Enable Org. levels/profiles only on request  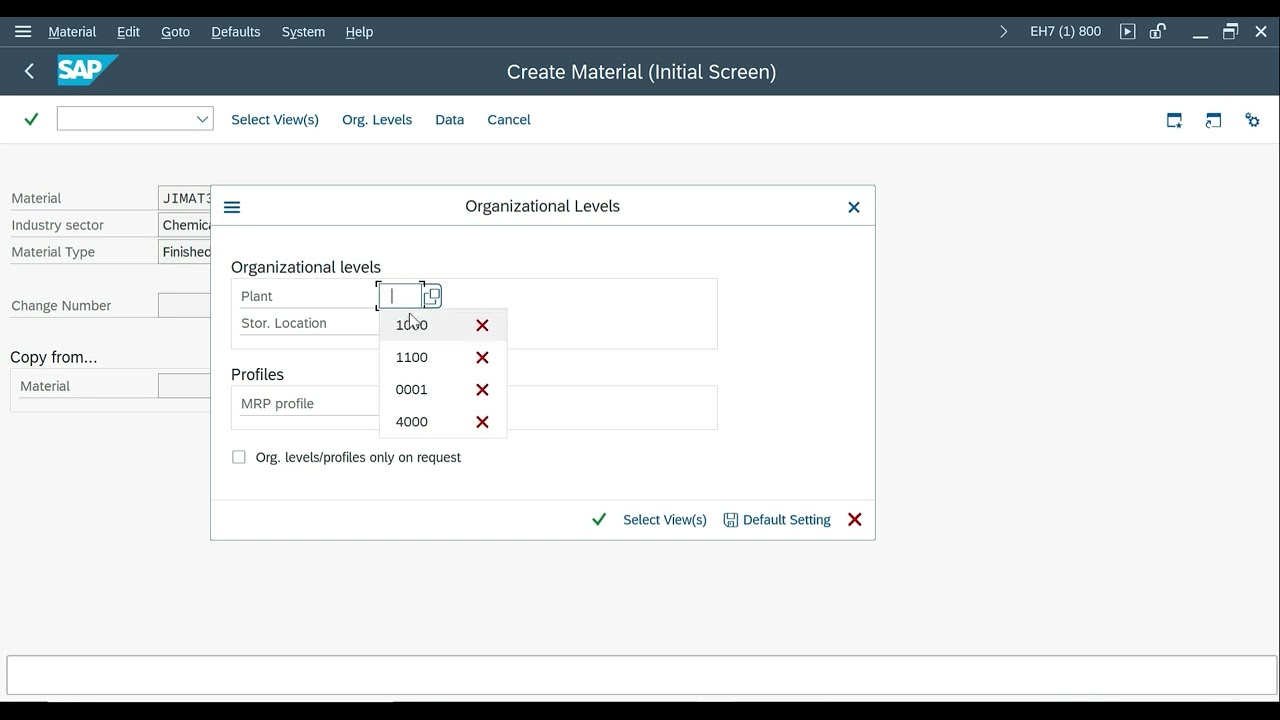point(239,457)
